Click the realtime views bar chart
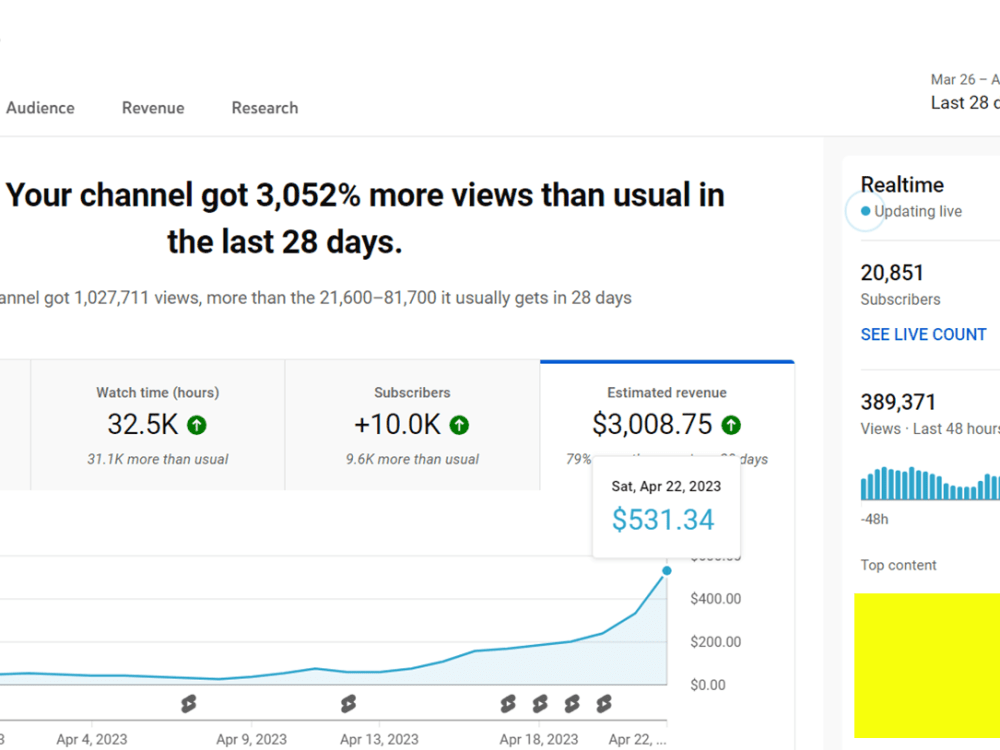 pyautogui.click(x=930, y=483)
